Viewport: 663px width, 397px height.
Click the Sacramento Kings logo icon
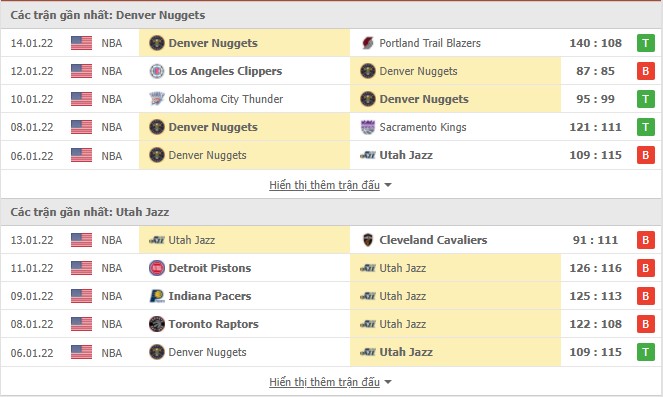pos(368,127)
